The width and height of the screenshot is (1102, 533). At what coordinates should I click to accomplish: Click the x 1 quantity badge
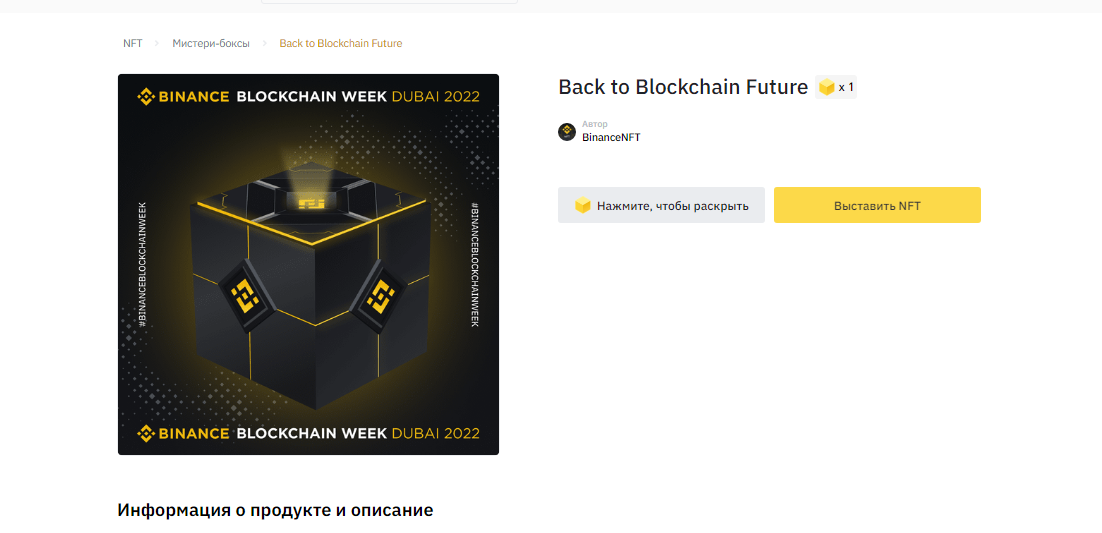tap(836, 88)
